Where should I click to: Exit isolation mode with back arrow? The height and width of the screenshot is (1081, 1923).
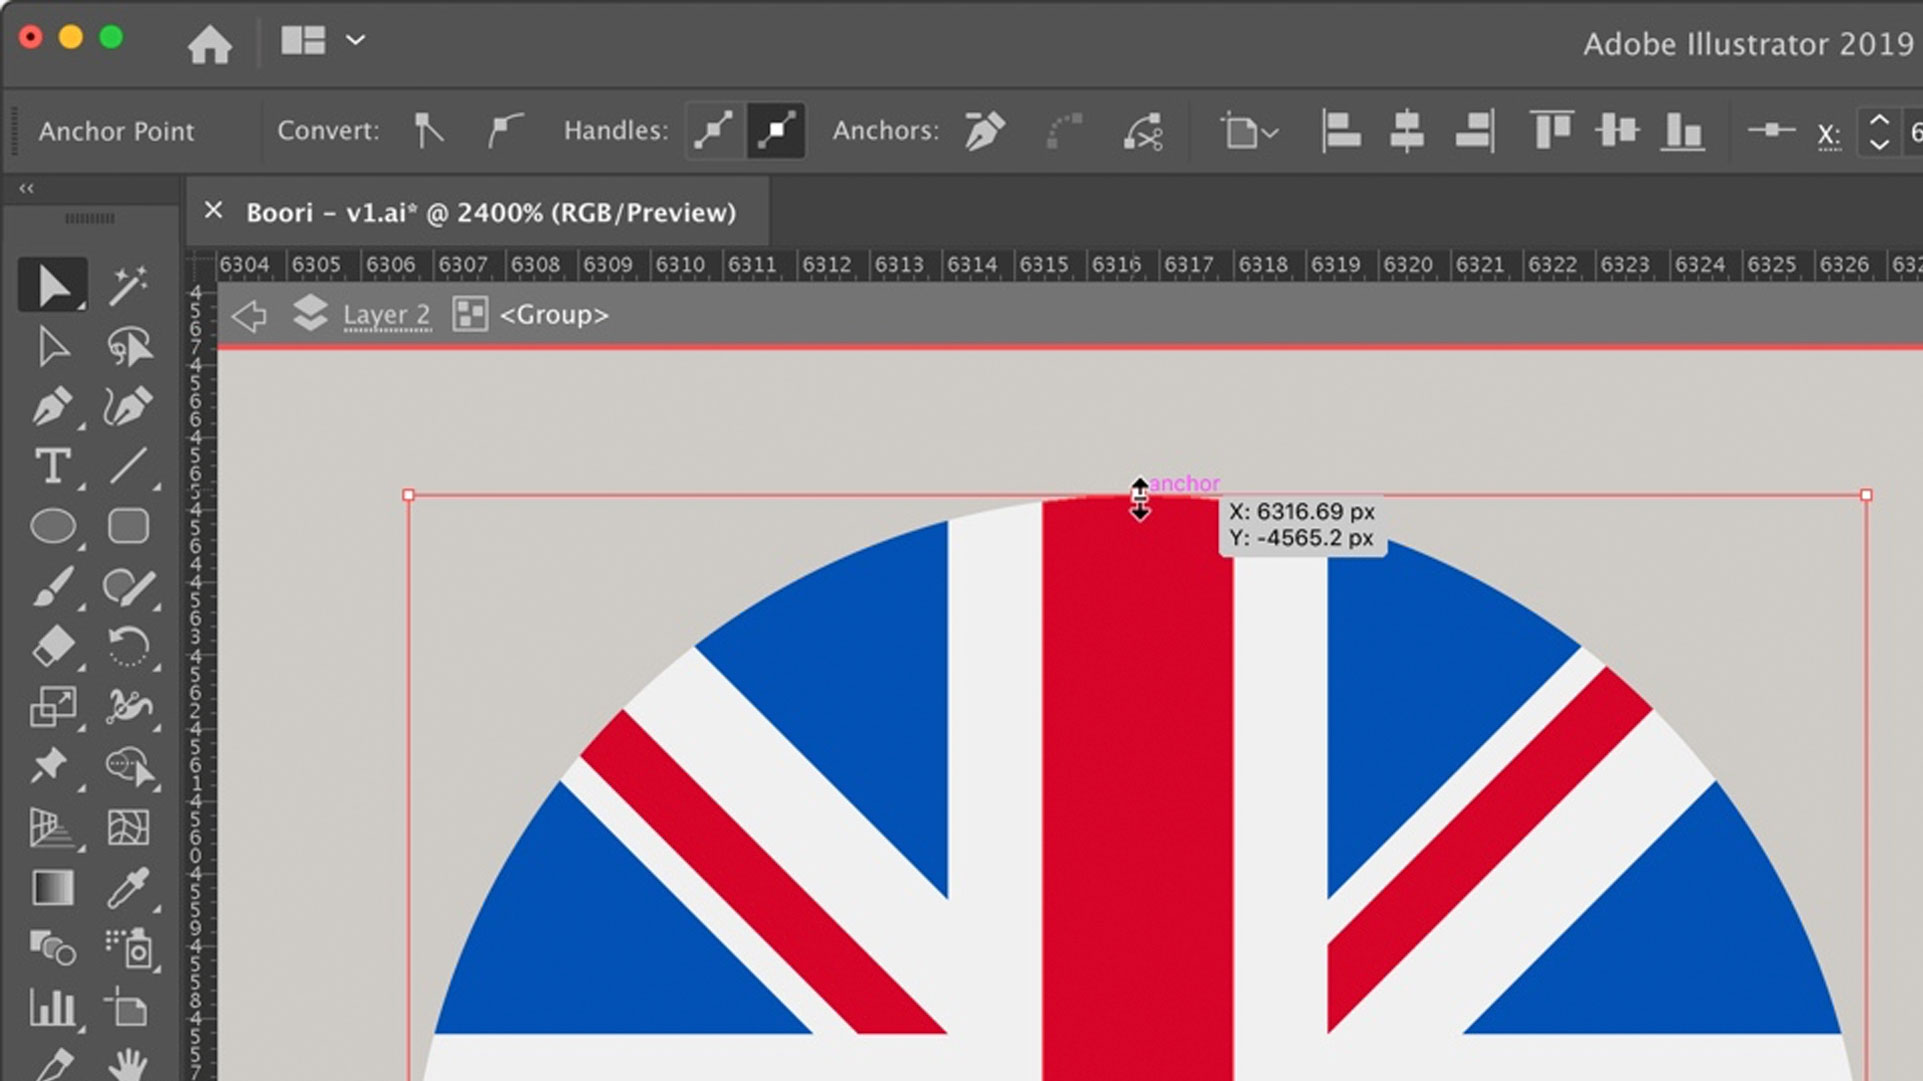tap(249, 316)
